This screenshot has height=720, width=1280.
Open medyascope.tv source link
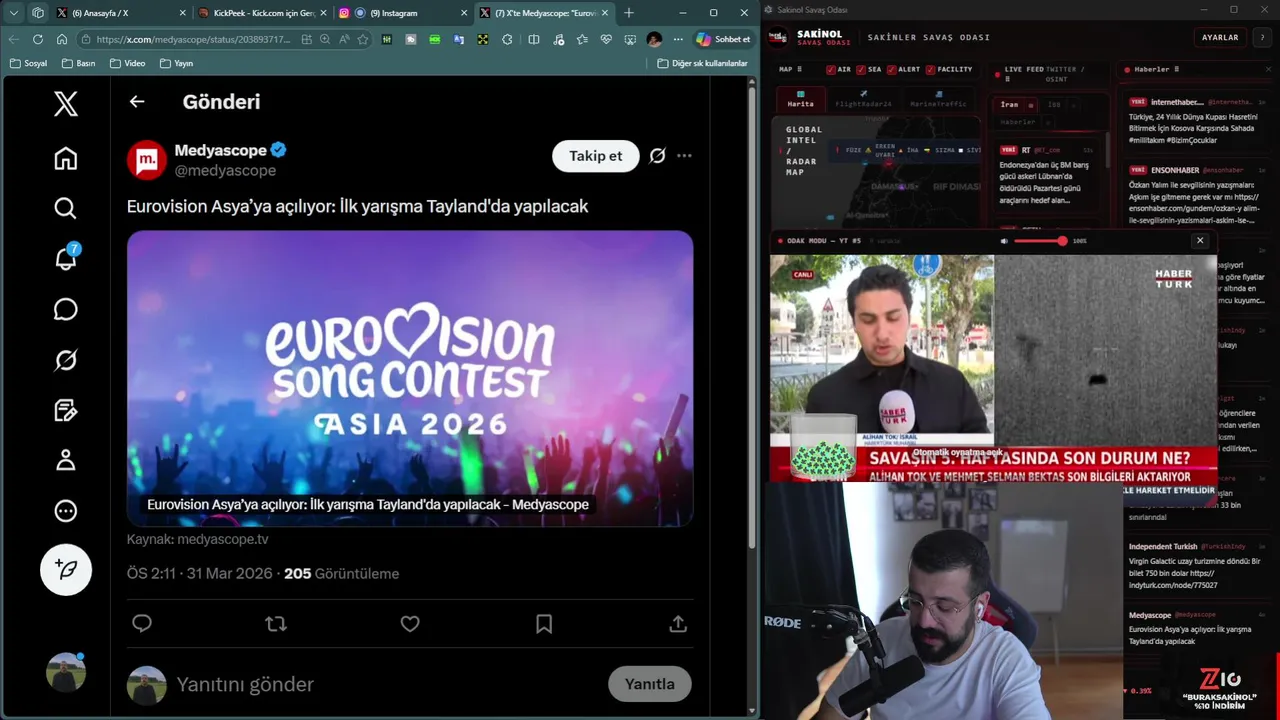pyautogui.click(x=222, y=539)
